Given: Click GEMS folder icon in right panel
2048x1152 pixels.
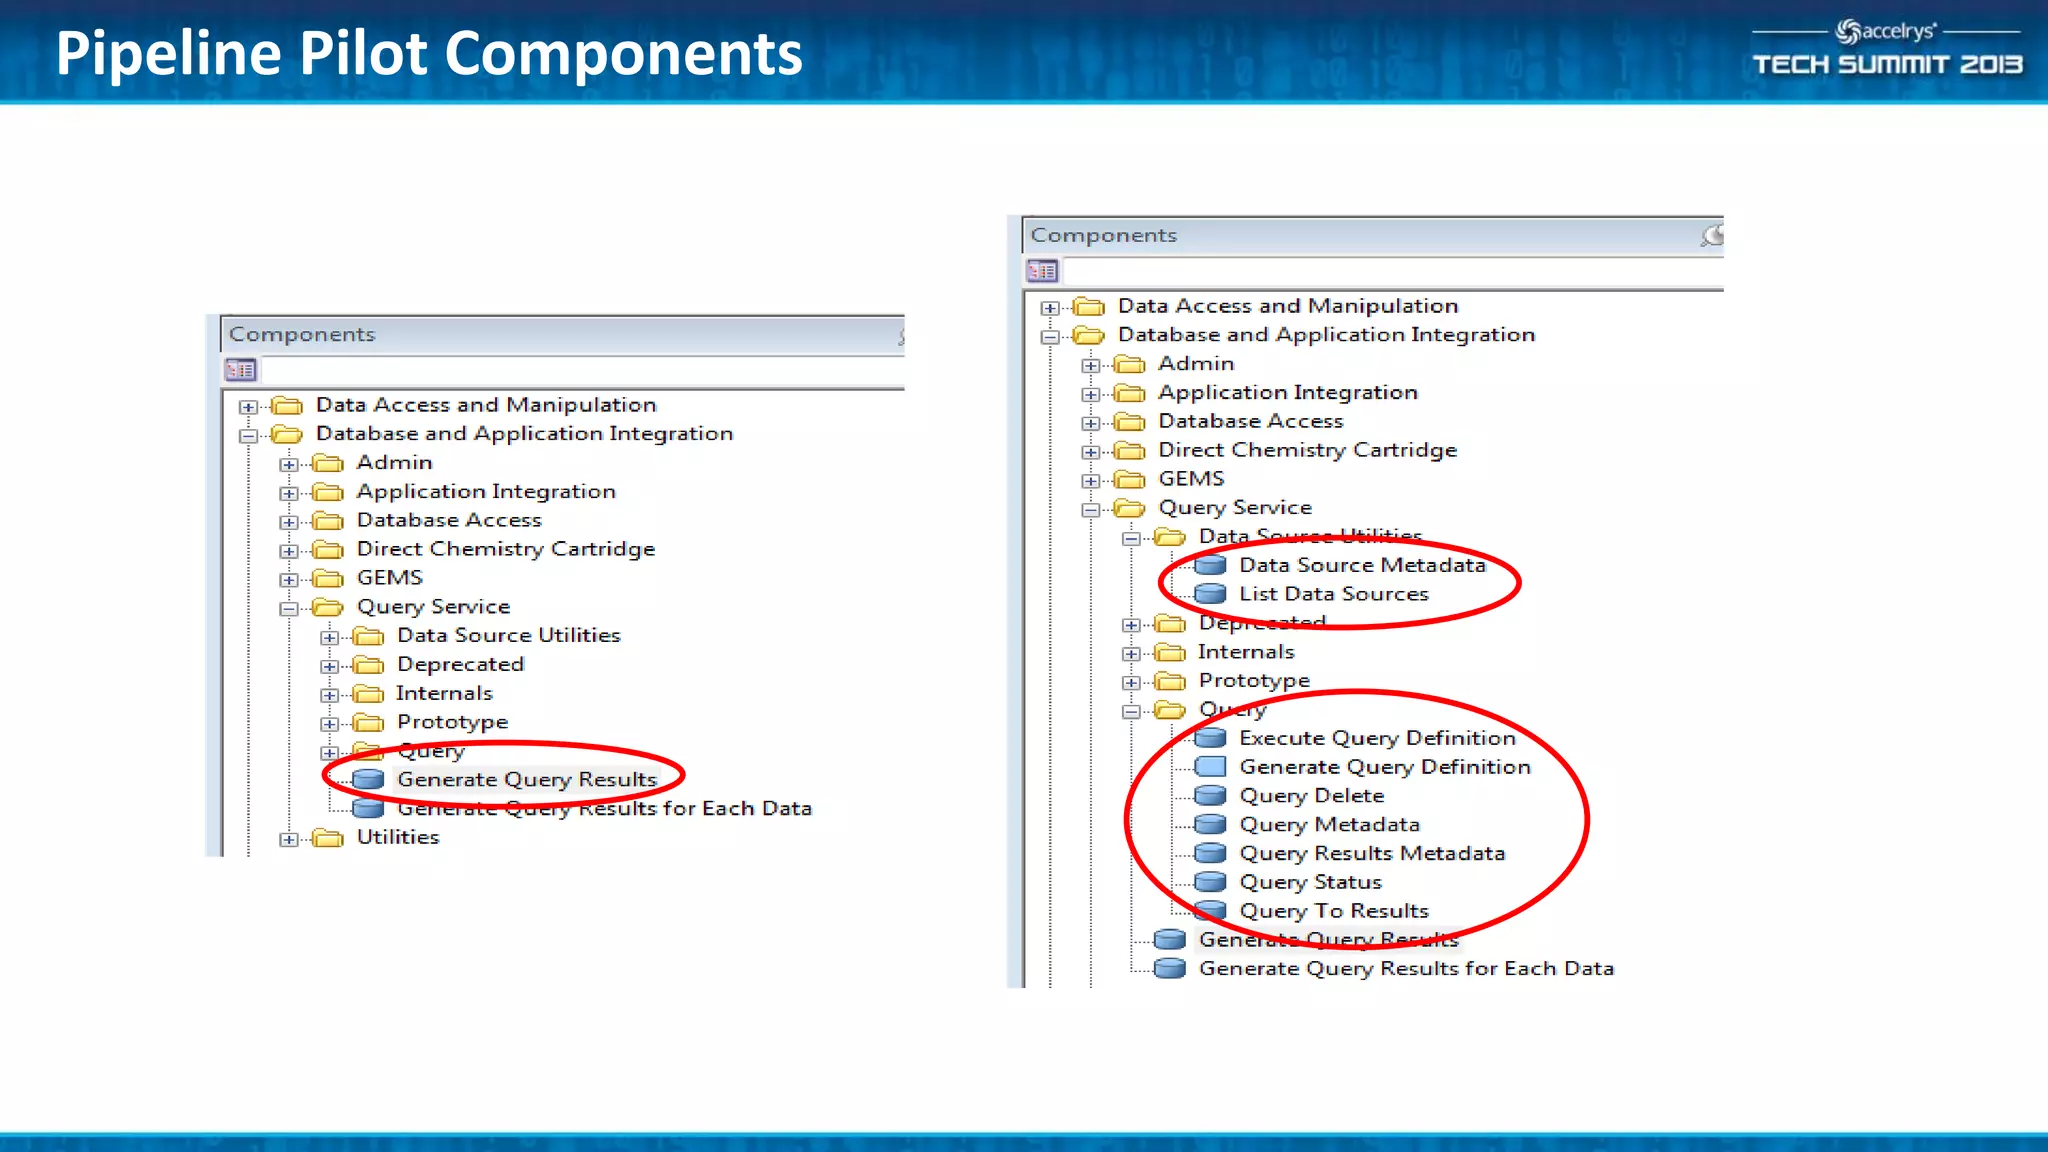Looking at the screenshot, I should point(1129,480).
